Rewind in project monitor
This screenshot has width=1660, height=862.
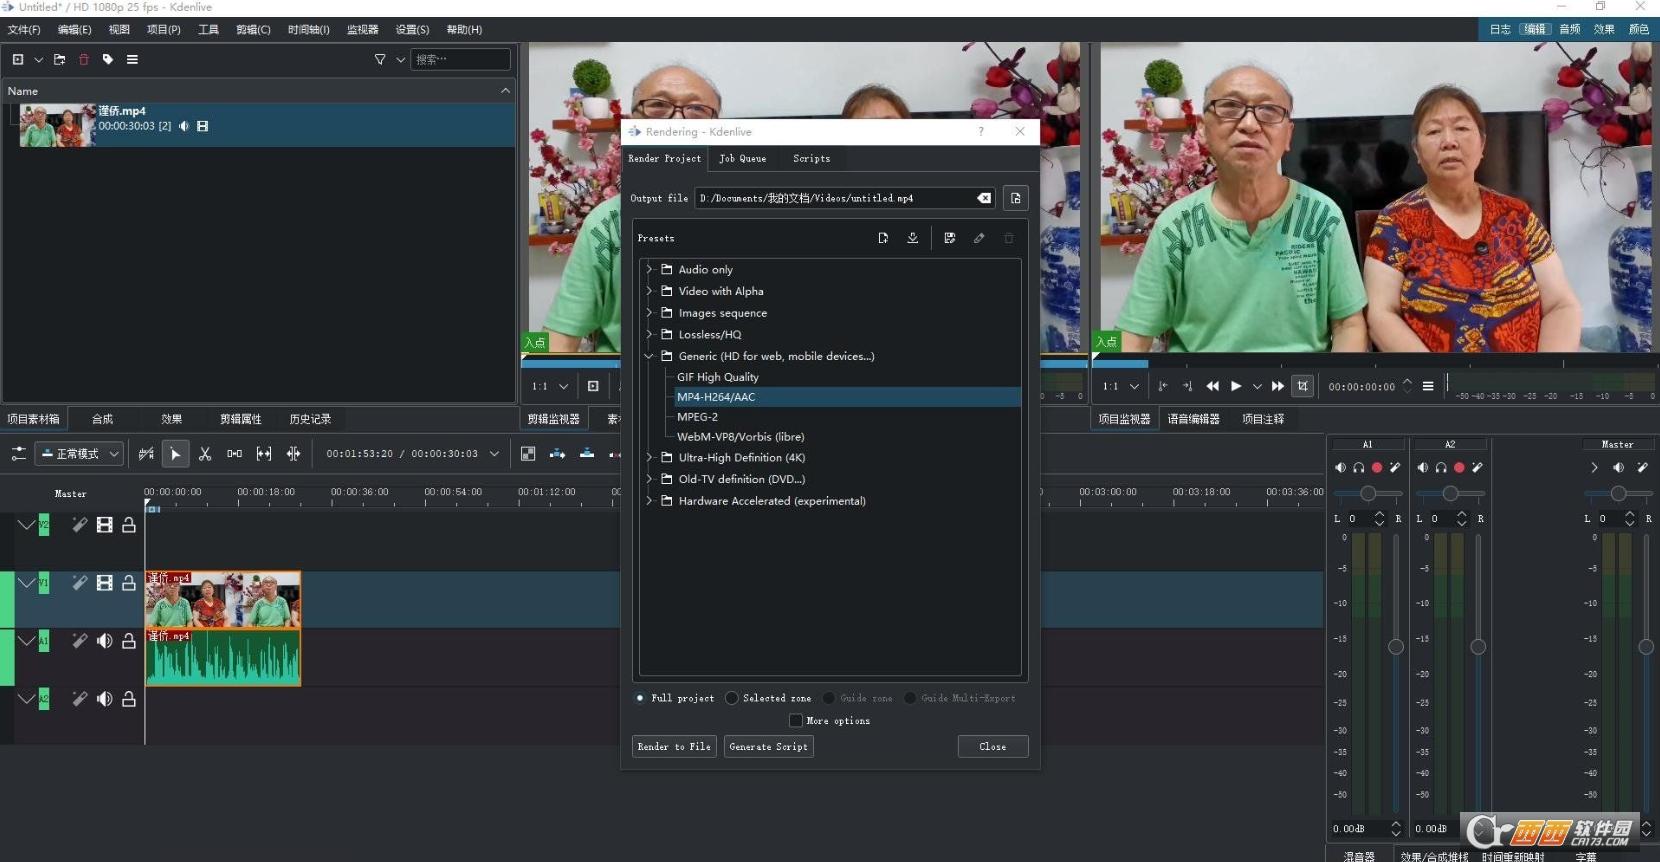pos(1212,386)
